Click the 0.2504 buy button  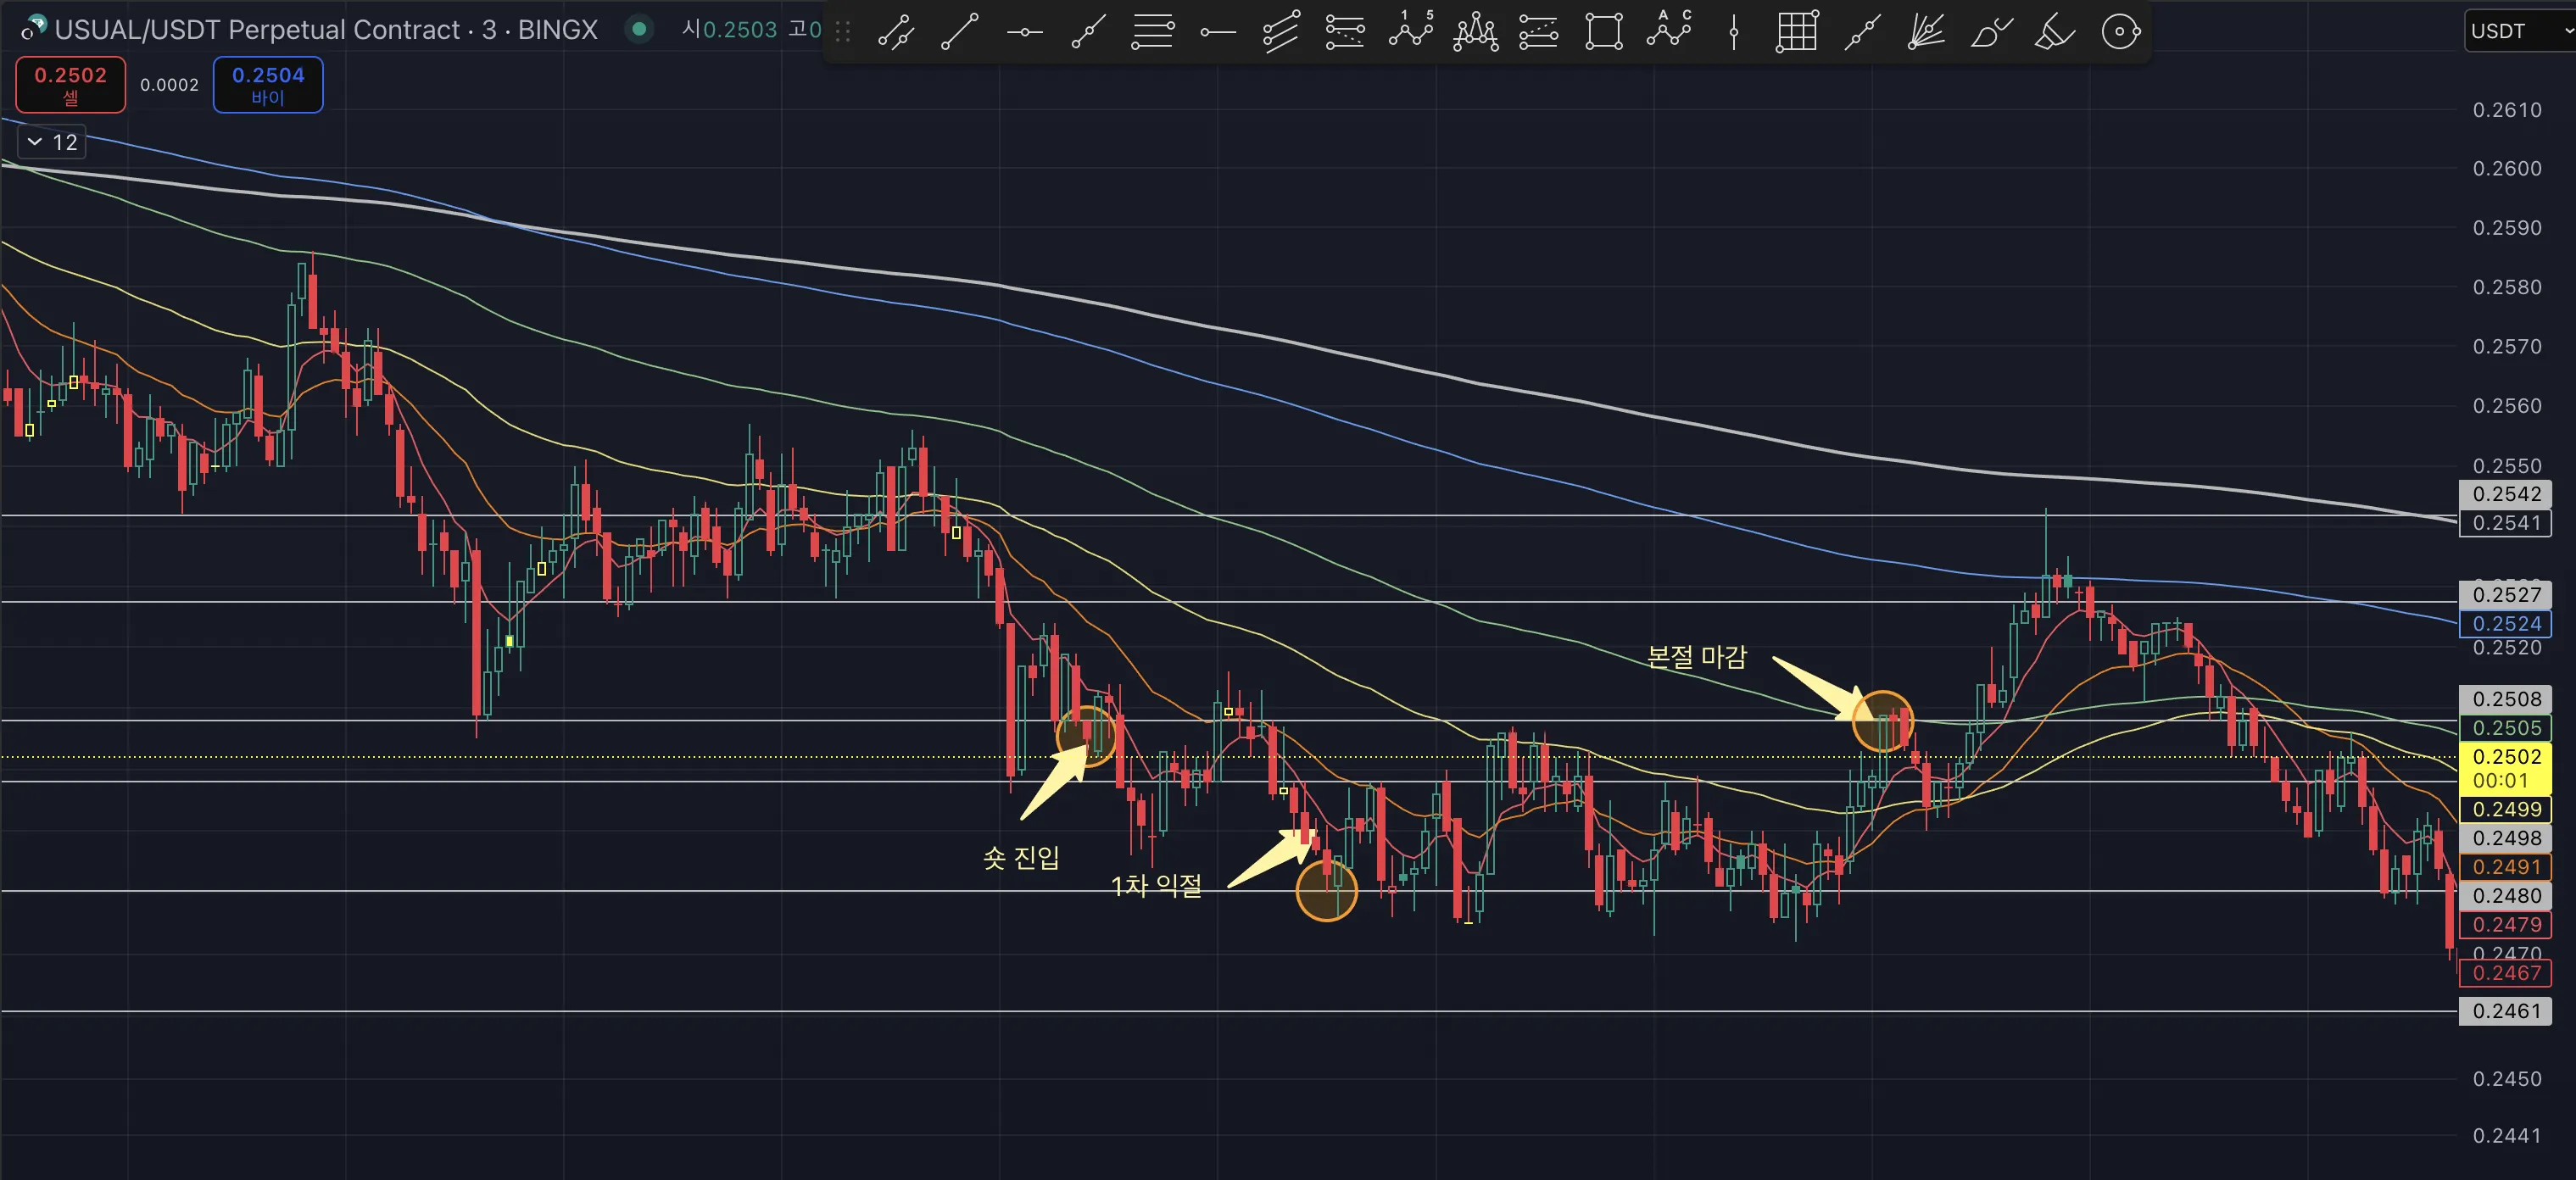[268, 85]
